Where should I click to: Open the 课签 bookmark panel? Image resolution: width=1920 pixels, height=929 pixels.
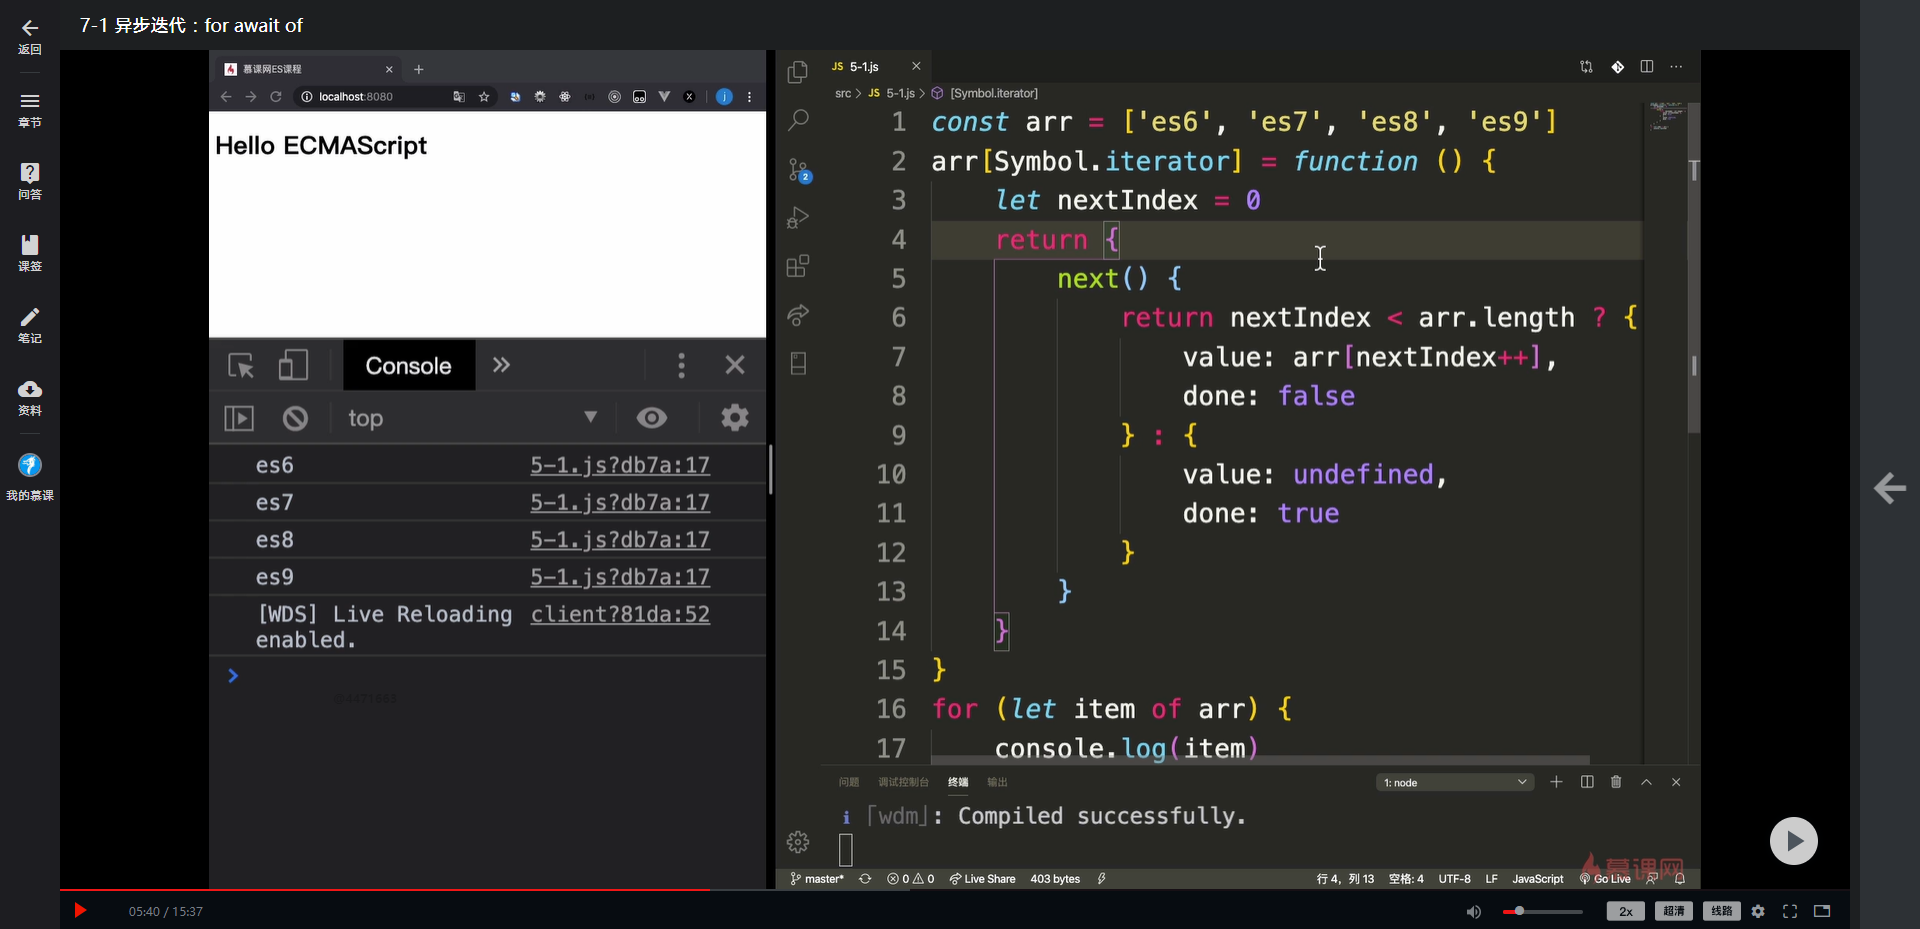coord(30,253)
